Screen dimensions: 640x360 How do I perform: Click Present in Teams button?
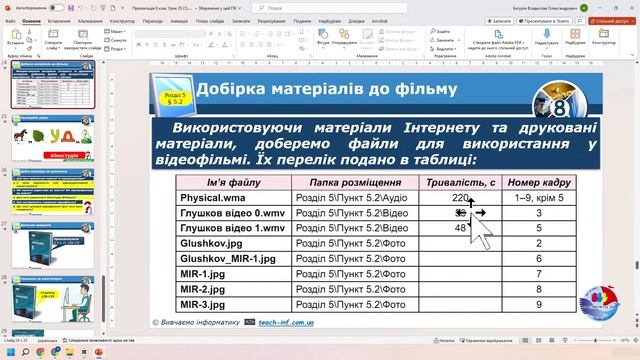(544, 21)
